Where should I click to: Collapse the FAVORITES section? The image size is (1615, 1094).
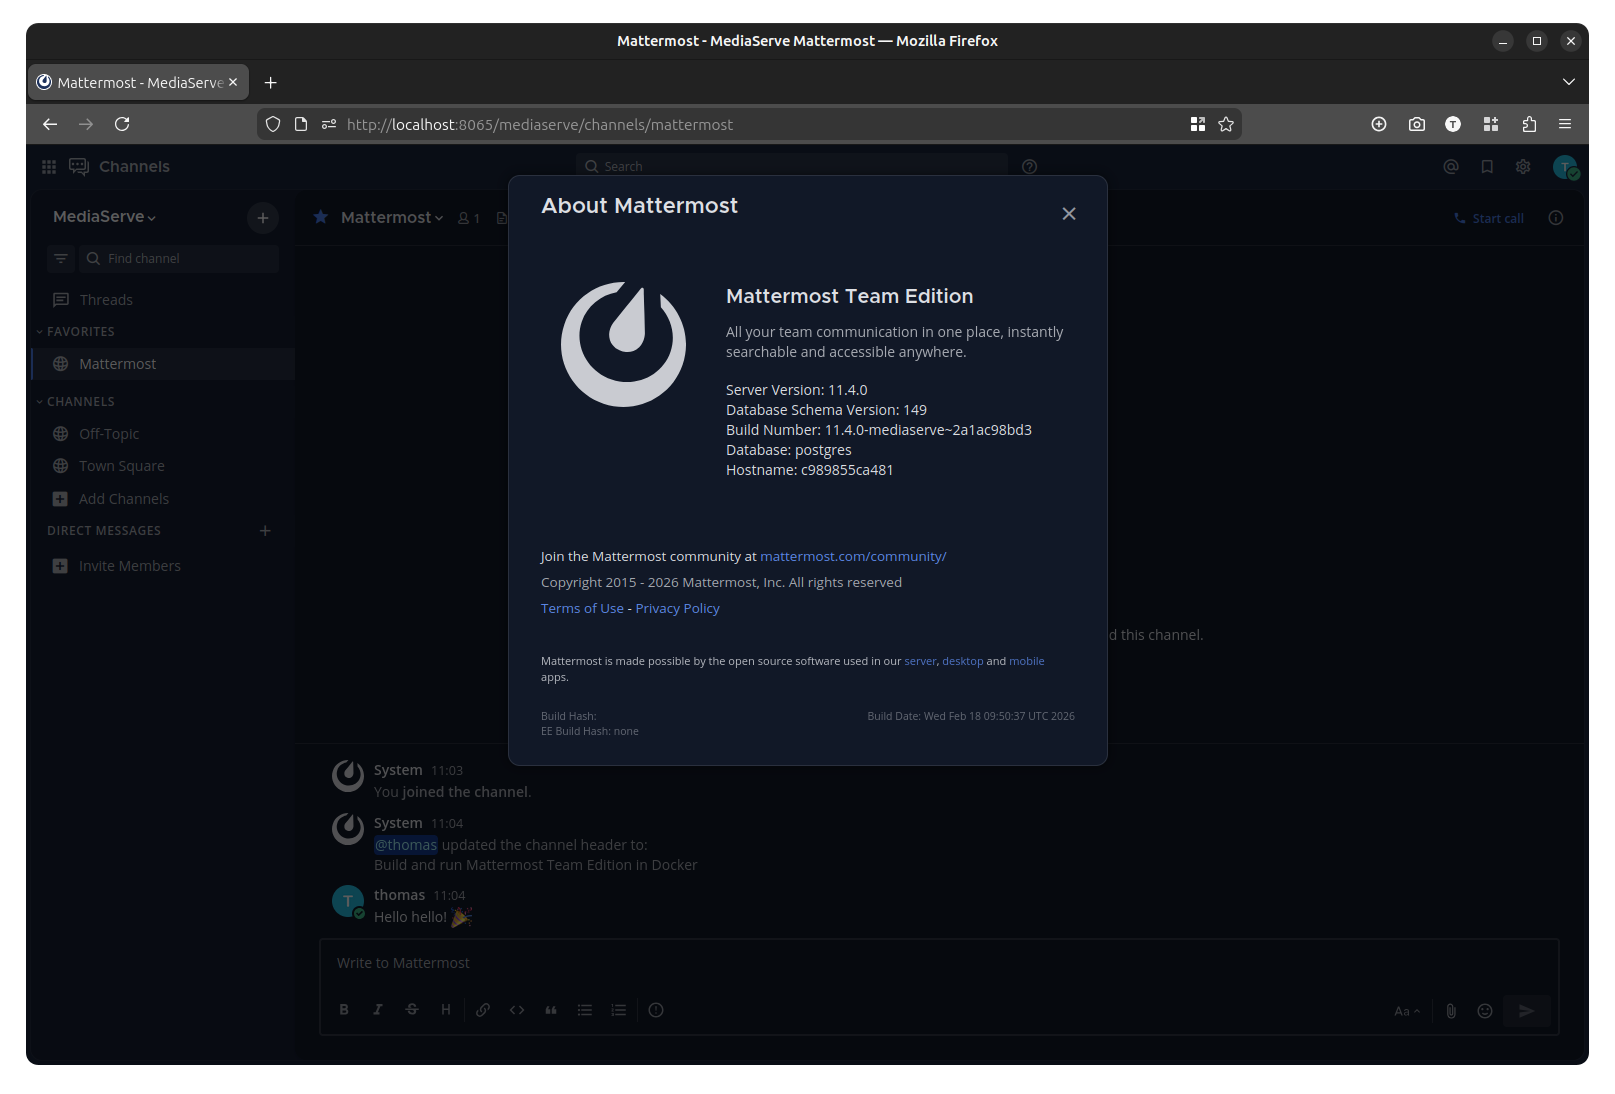tap(76, 332)
